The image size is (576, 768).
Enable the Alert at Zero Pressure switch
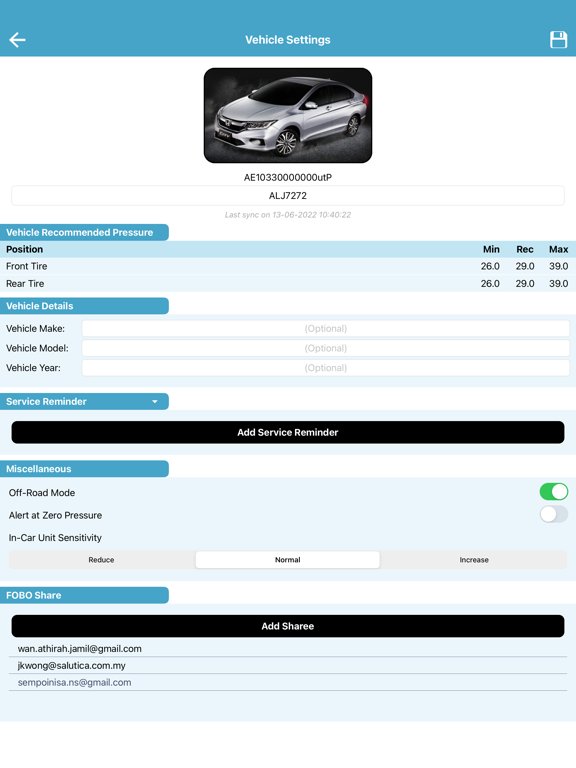click(x=554, y=514)
